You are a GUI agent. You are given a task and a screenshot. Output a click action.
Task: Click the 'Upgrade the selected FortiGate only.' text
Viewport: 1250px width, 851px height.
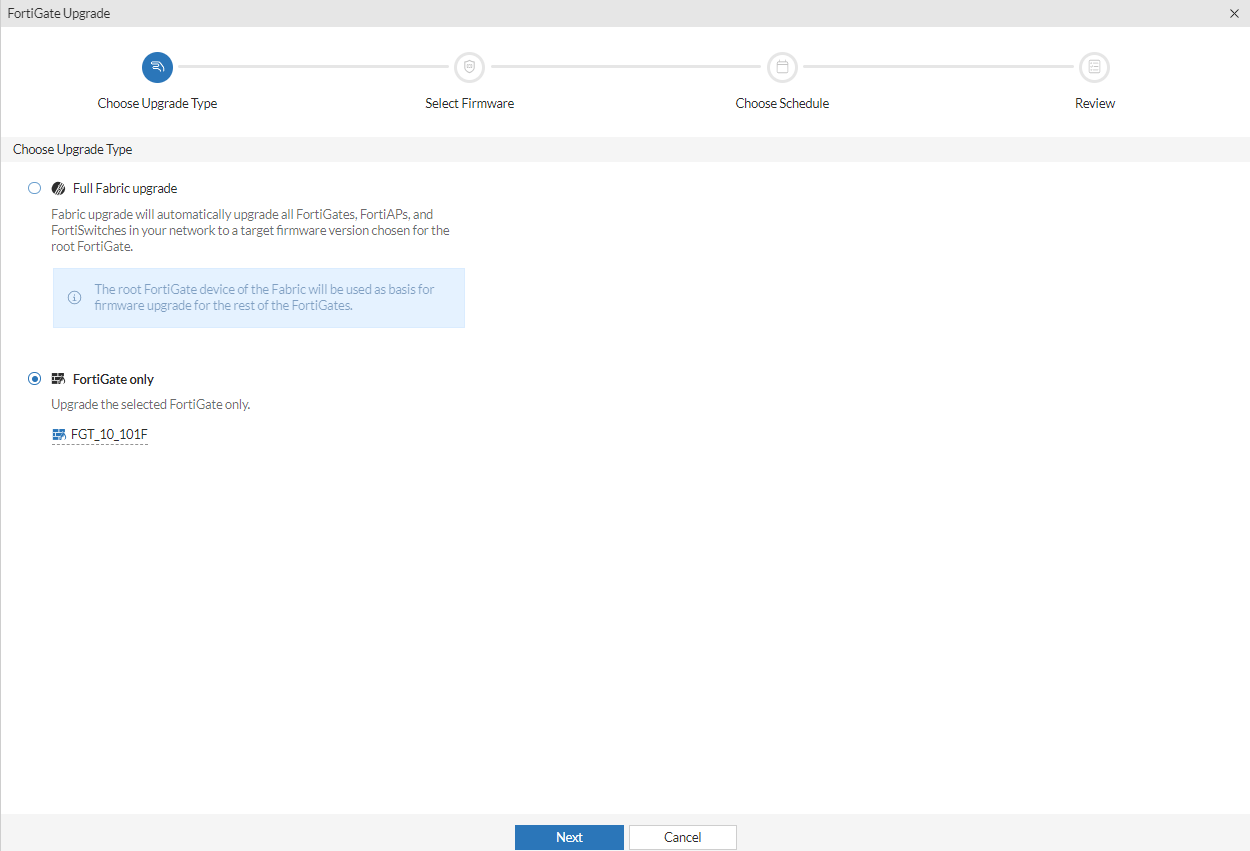point(150,405)
